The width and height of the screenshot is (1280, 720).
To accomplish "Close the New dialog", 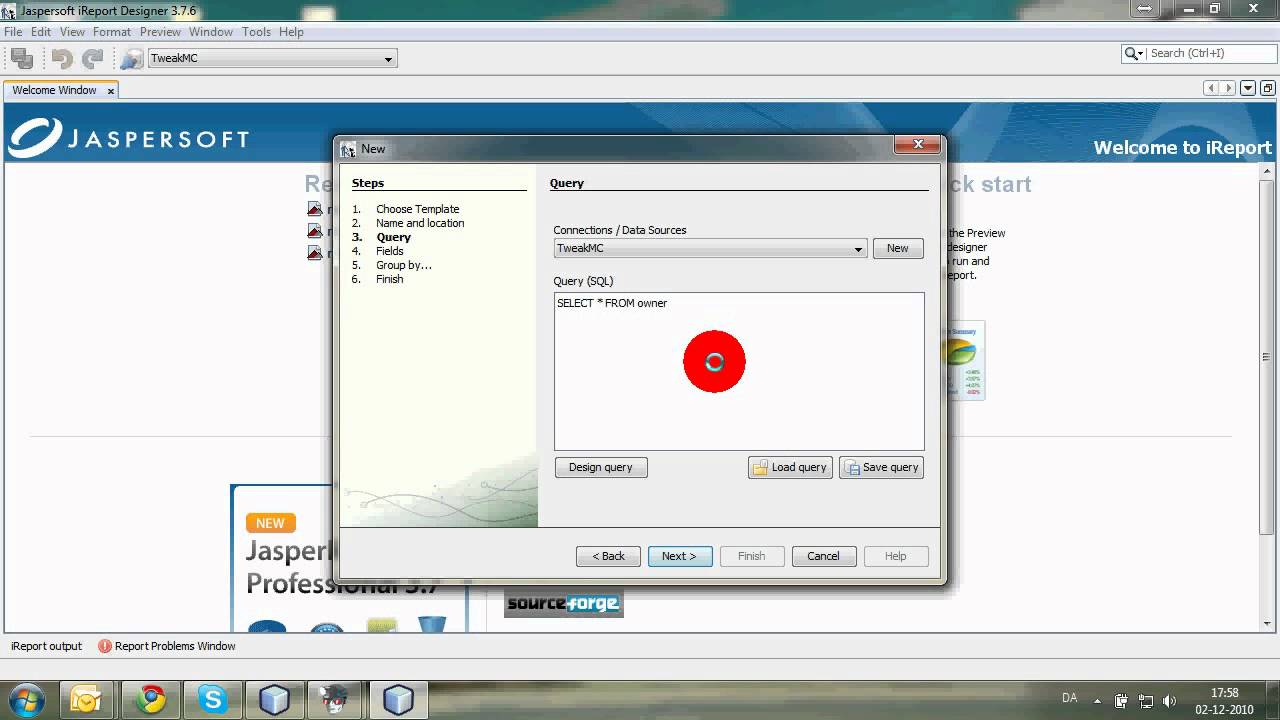I will tap(917, 145).
